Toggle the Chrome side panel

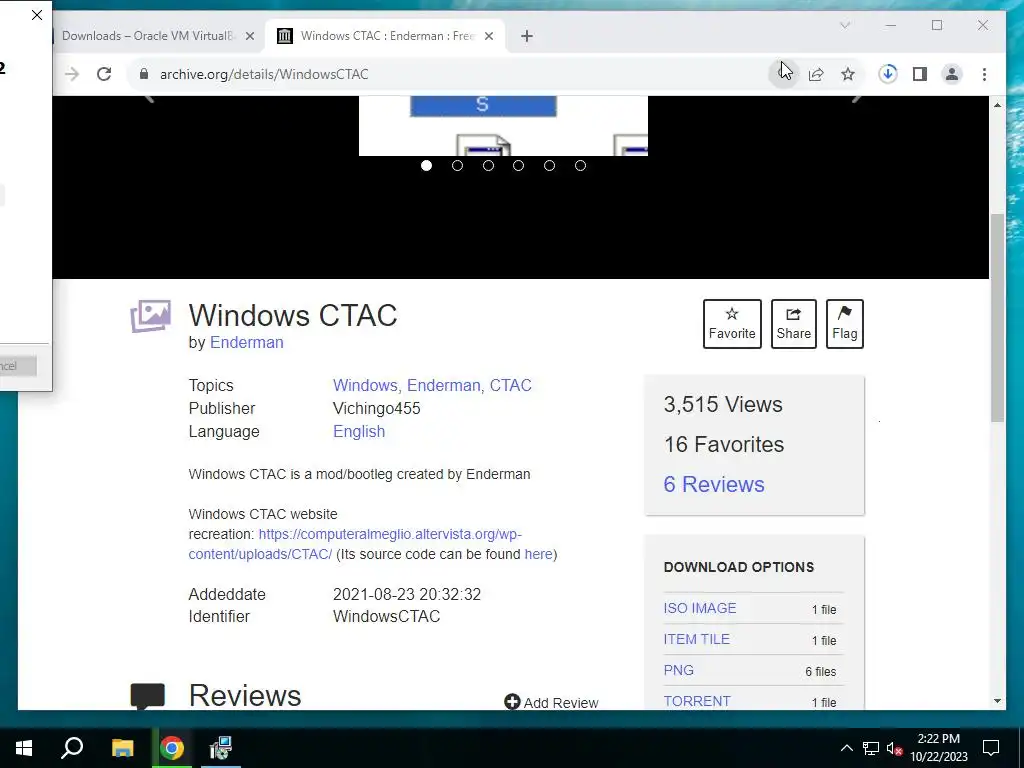click(x=920, y=74)
